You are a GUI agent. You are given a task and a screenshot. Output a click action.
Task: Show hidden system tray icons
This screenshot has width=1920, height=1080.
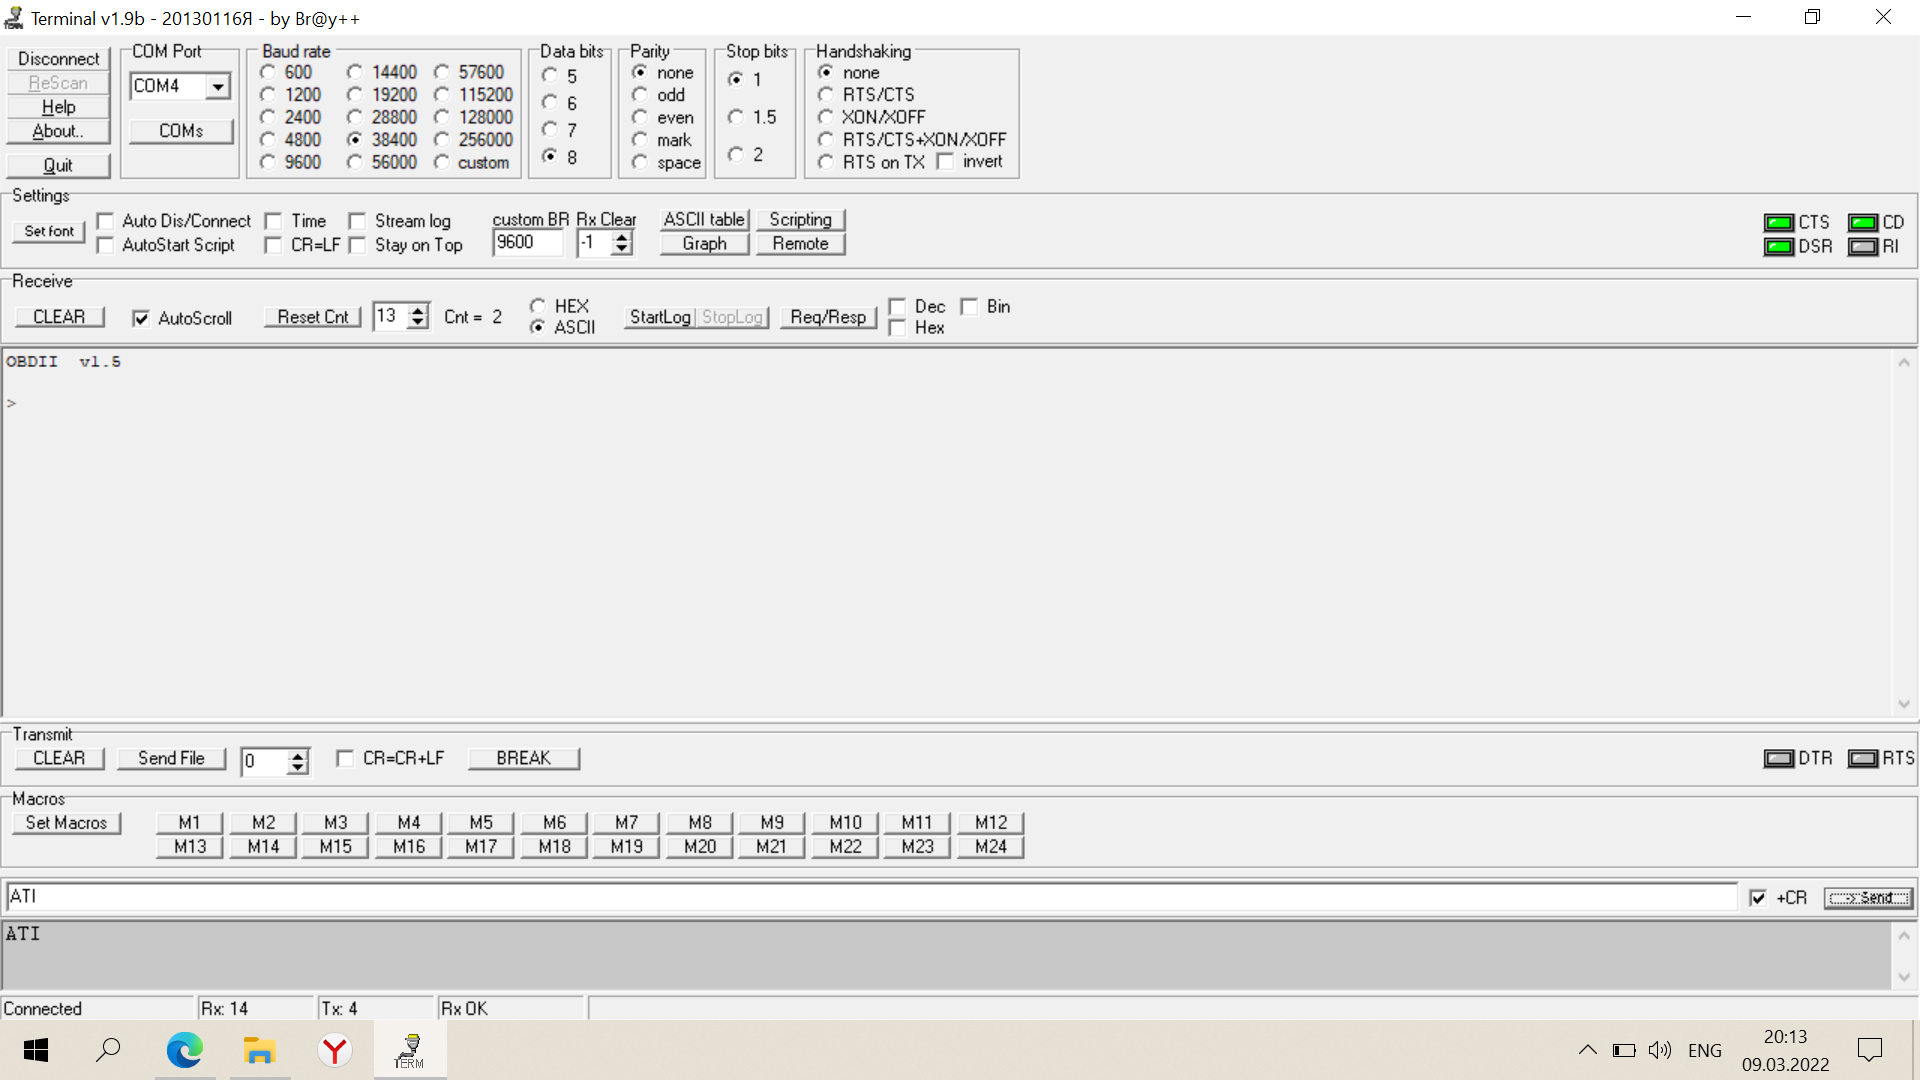click(1587, 1050)
